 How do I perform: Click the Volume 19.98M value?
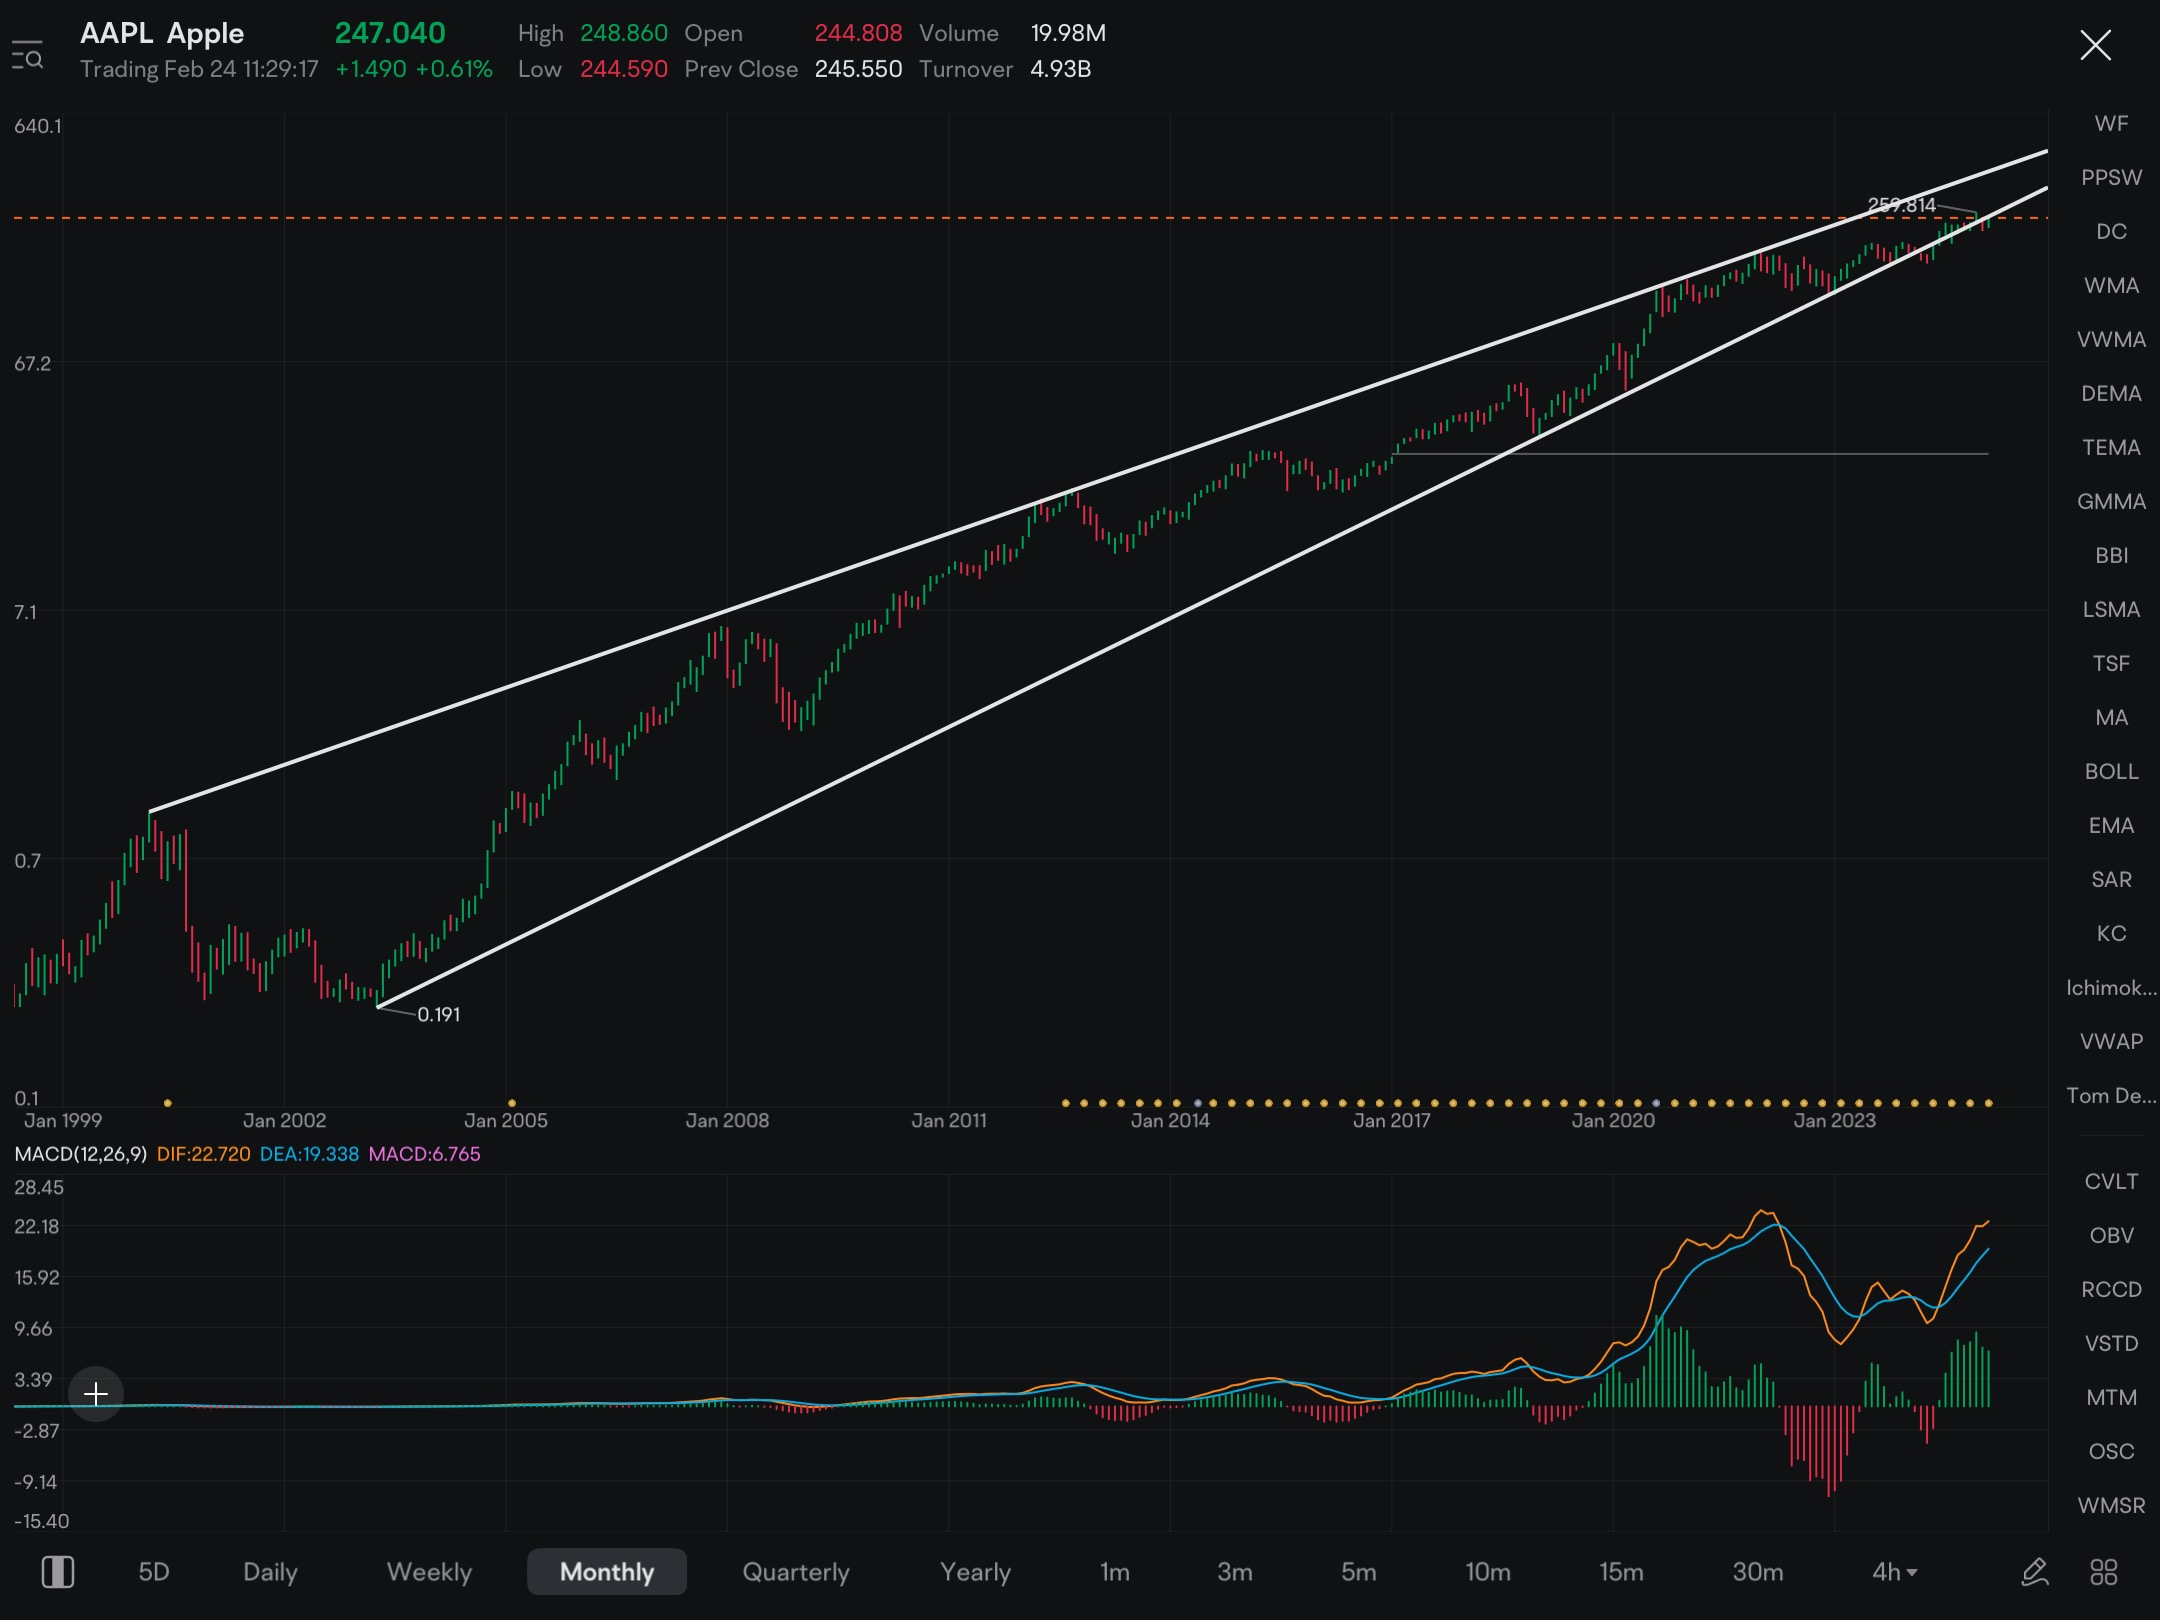point(1068,33)
